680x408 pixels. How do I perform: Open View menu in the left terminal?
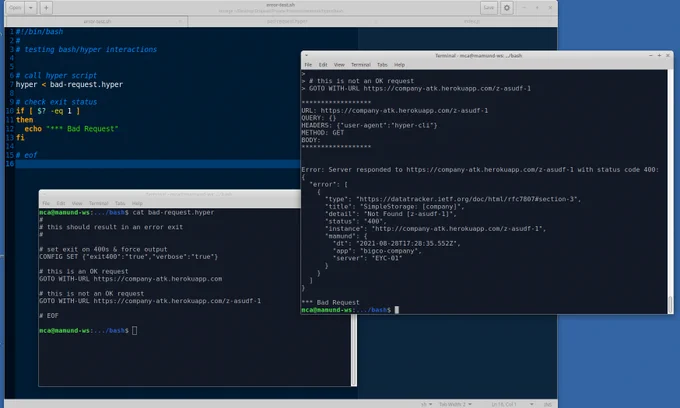[x=77, y=203]
